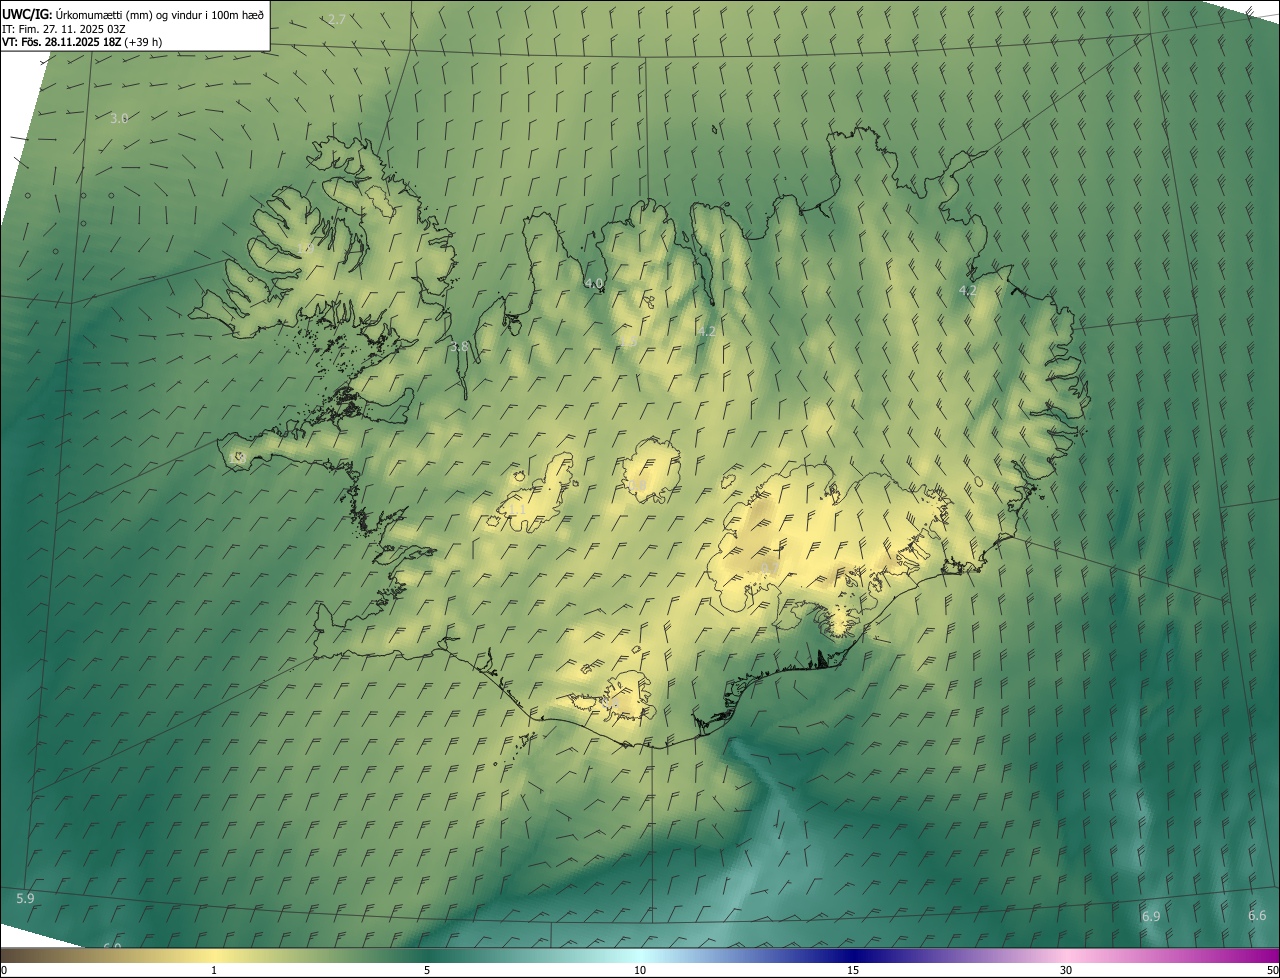Click the 3.0 value label on the map

(x=119, y=118)
